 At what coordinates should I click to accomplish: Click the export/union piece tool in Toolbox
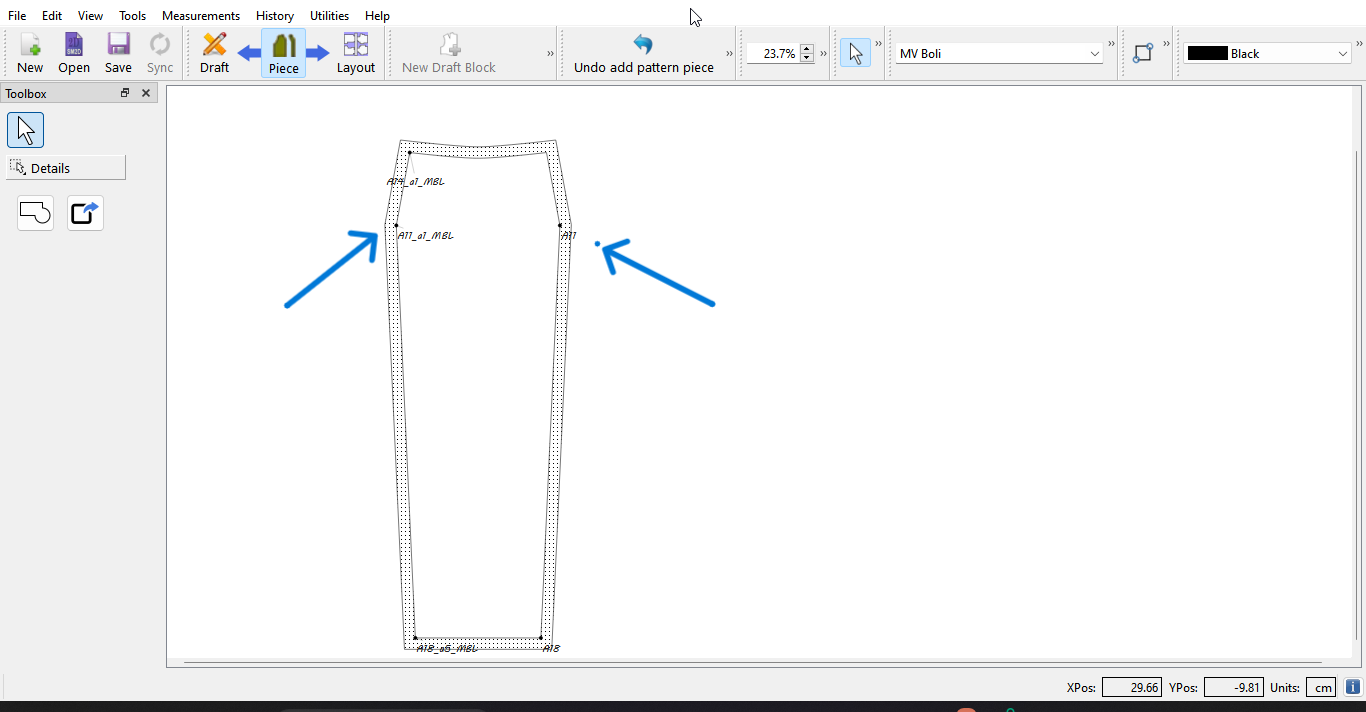point(85,213)
